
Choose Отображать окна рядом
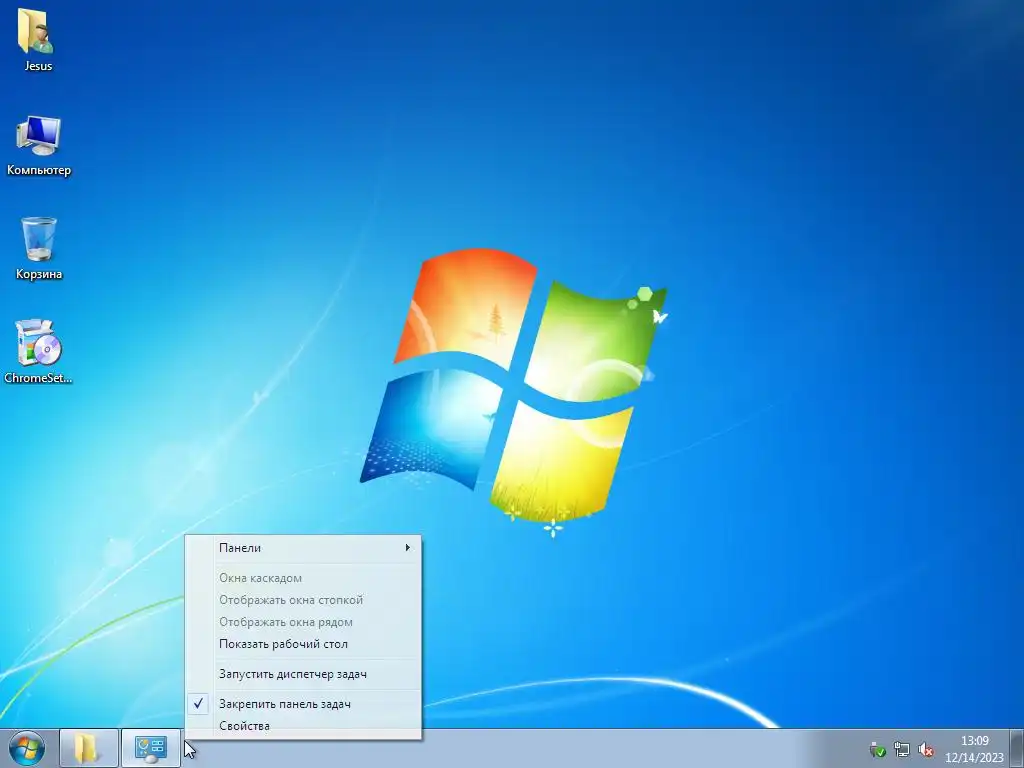point(303,622)
